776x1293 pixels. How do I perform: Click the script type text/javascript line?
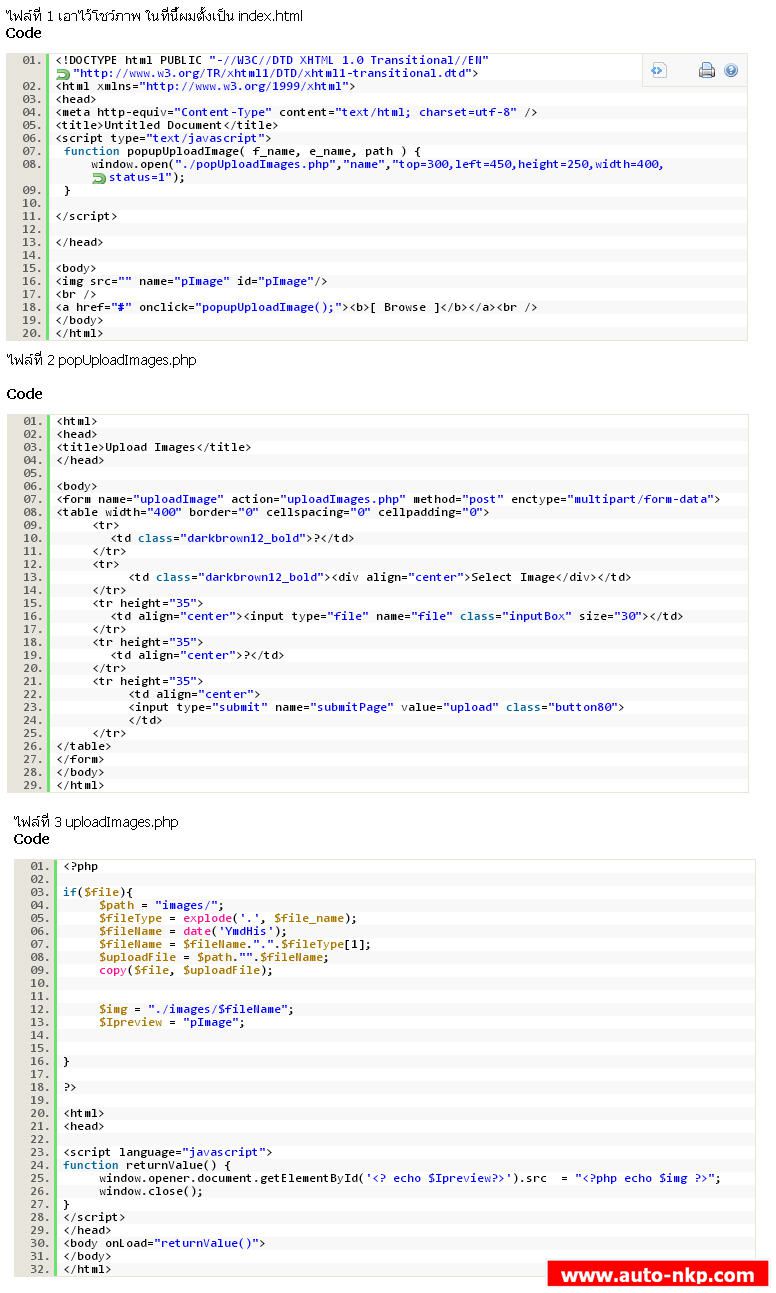pyautogui.click(x=163, y=138)
